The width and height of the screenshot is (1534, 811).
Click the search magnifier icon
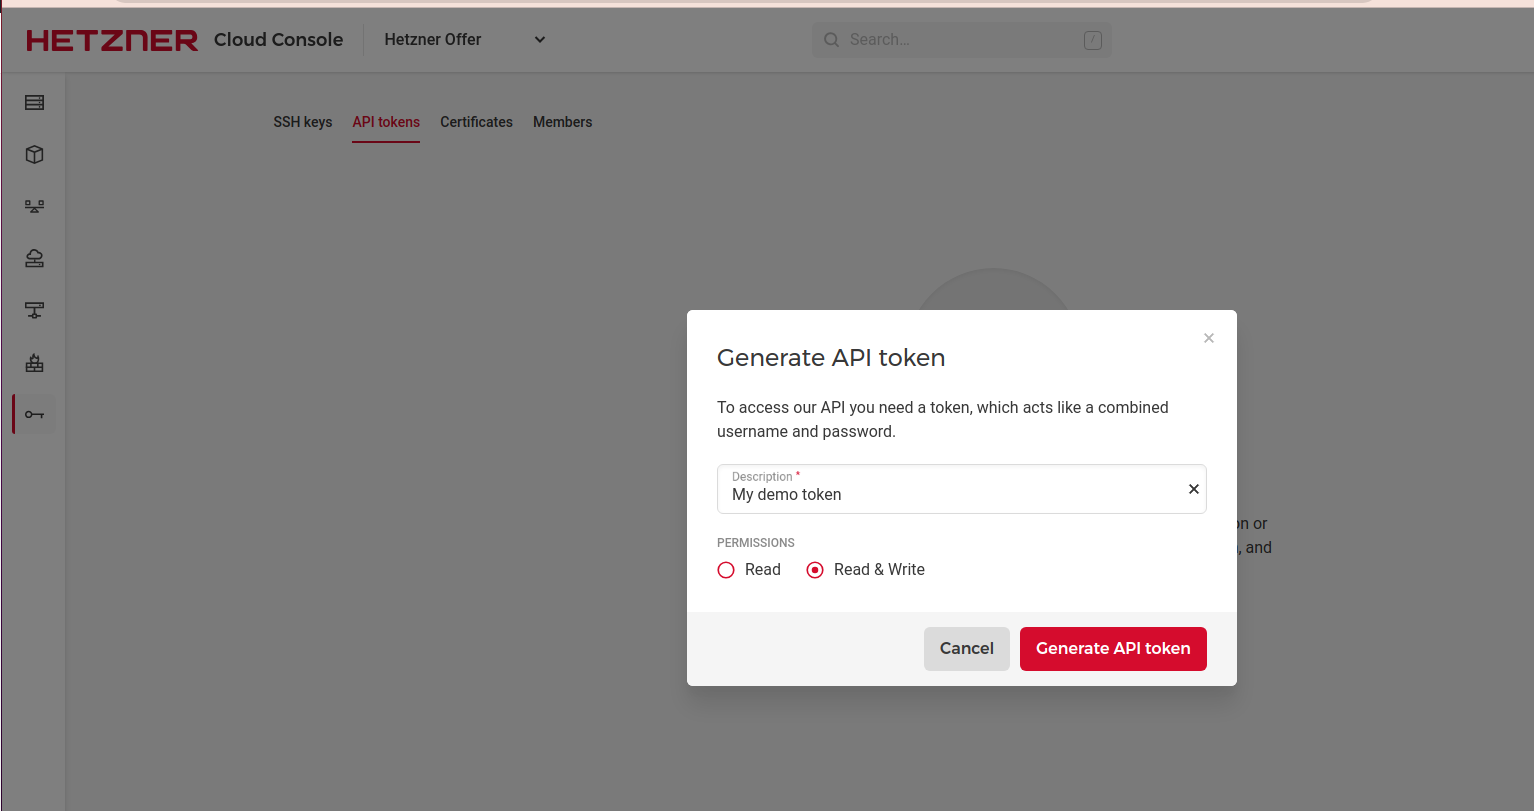coord(831,40)
